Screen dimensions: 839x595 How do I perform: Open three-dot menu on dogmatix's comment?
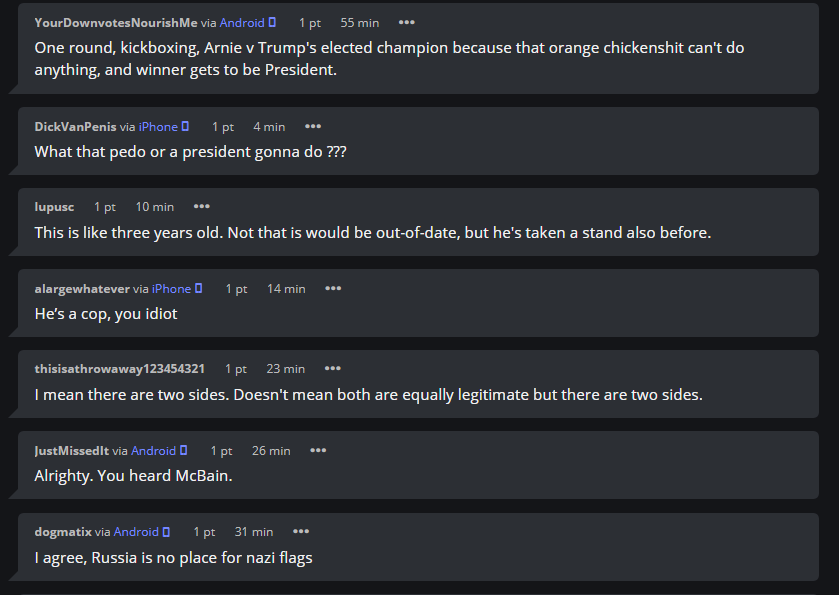[x=301, y=531]
